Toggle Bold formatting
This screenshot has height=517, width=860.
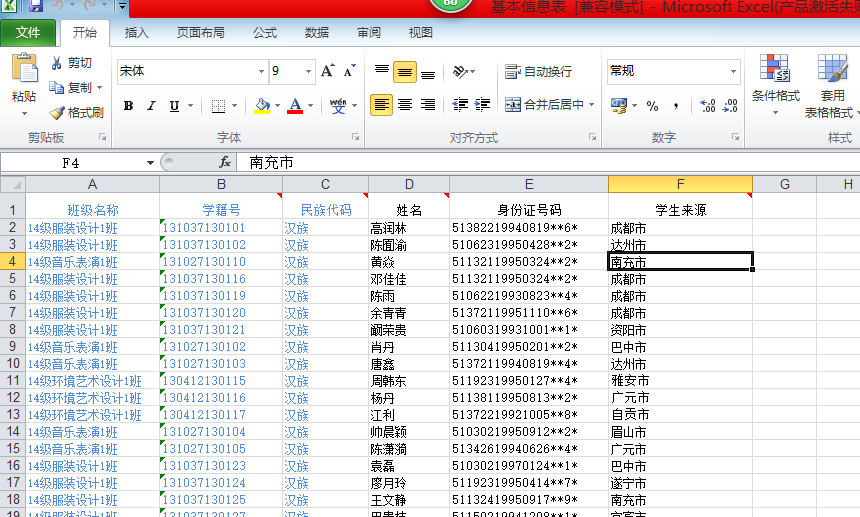click(128, 106)
